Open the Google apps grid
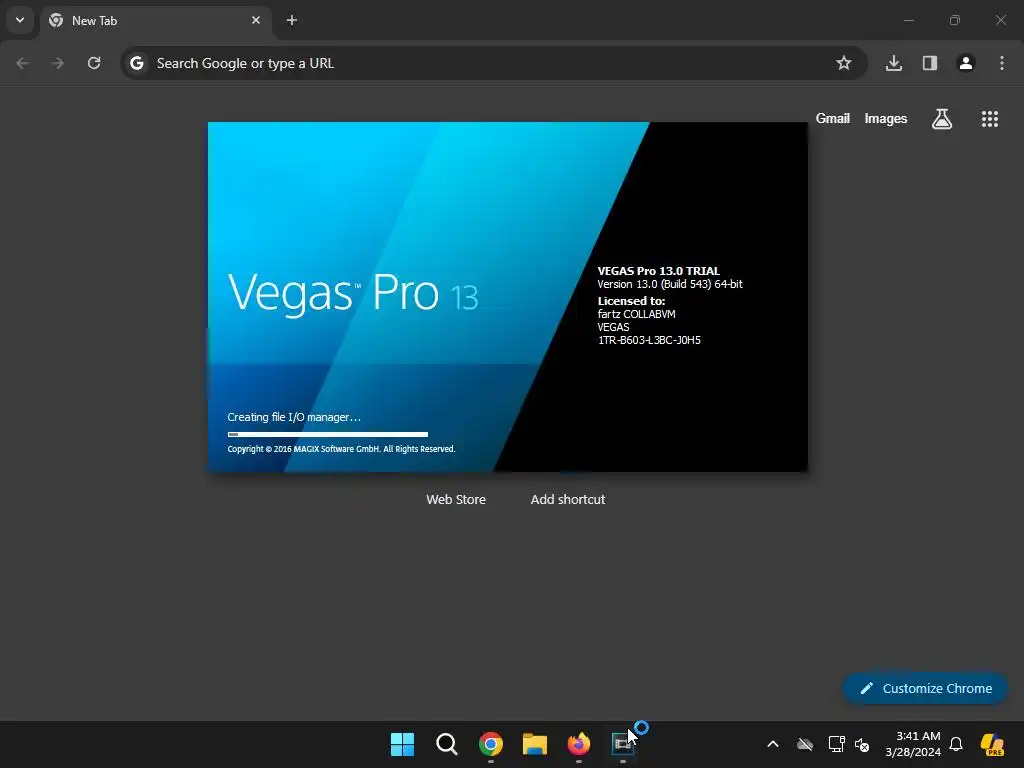The height and width of the screenshot is (768, 1024). point(989,119)
